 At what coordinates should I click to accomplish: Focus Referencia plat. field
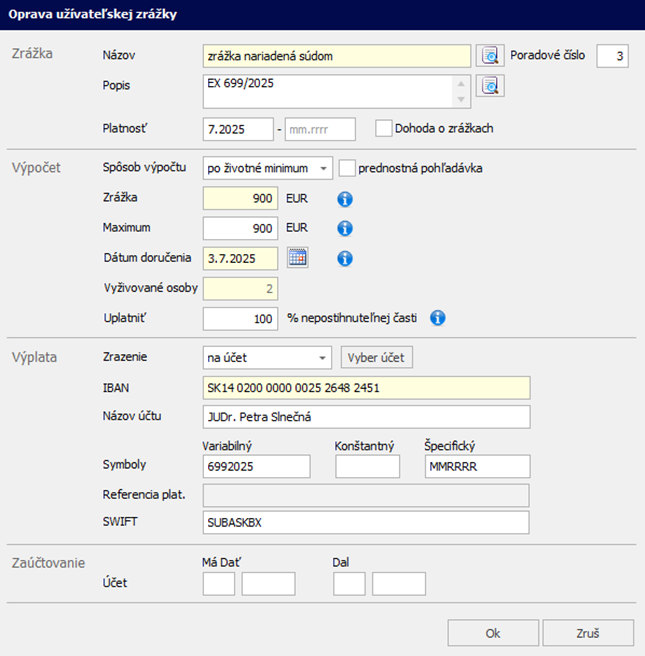point(366,495)
